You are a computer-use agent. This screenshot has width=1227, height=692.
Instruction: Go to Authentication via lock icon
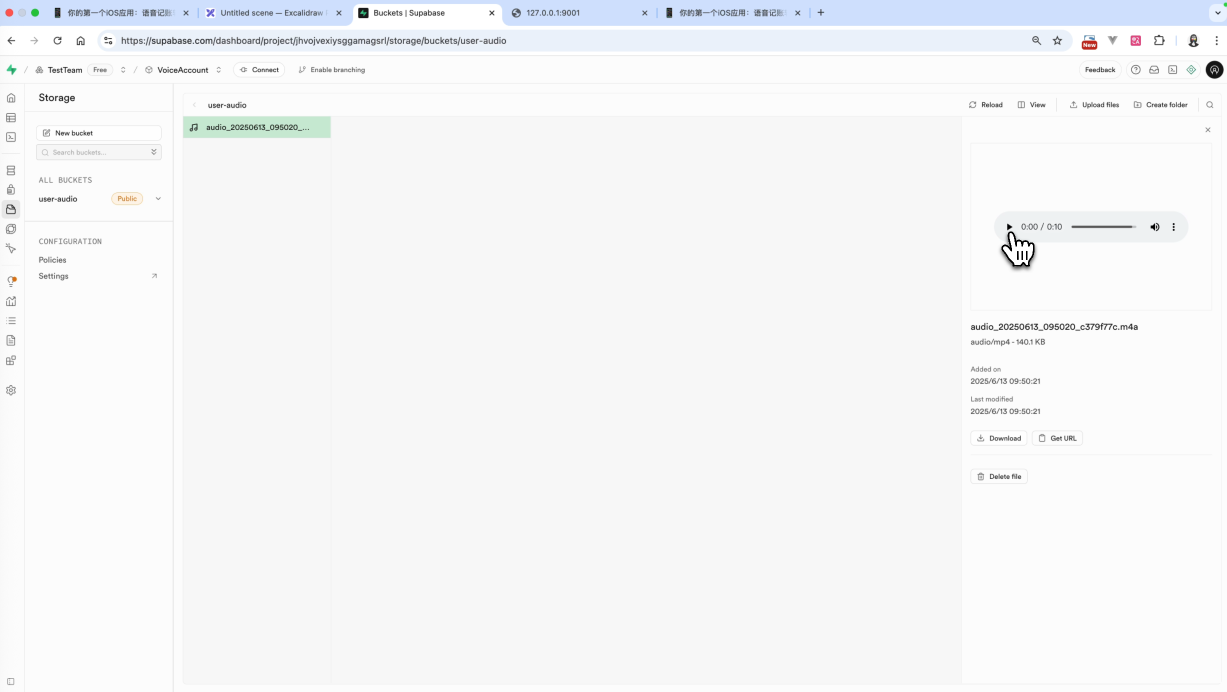[11, 190]
